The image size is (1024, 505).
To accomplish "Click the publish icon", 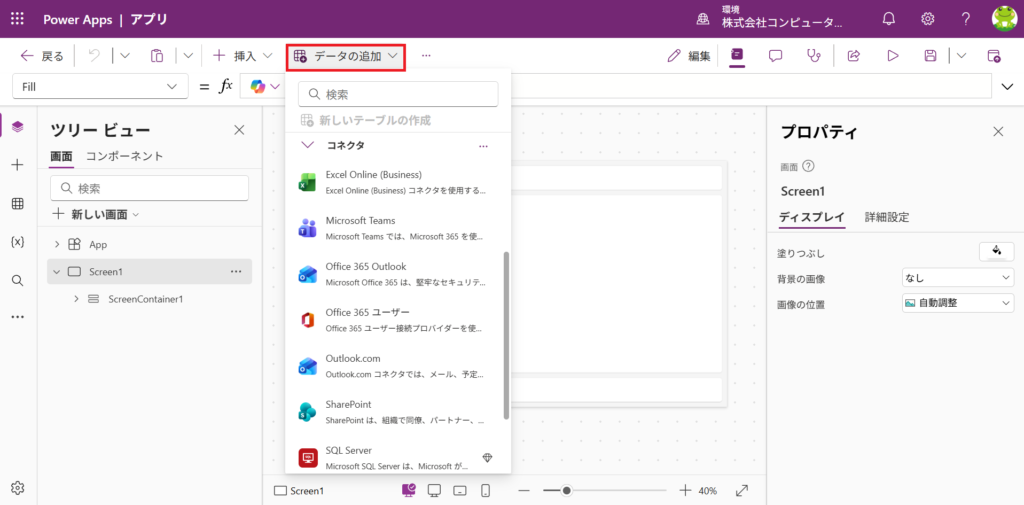I will coord(993,56).
